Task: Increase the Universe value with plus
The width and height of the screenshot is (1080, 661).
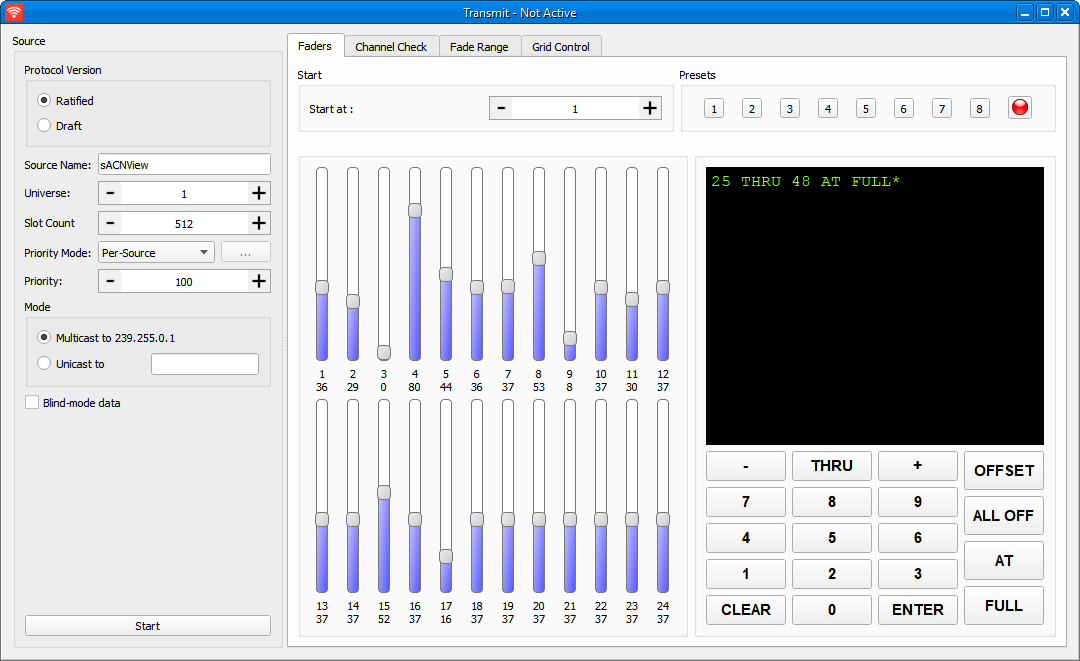Action: (x=259, y=194)
